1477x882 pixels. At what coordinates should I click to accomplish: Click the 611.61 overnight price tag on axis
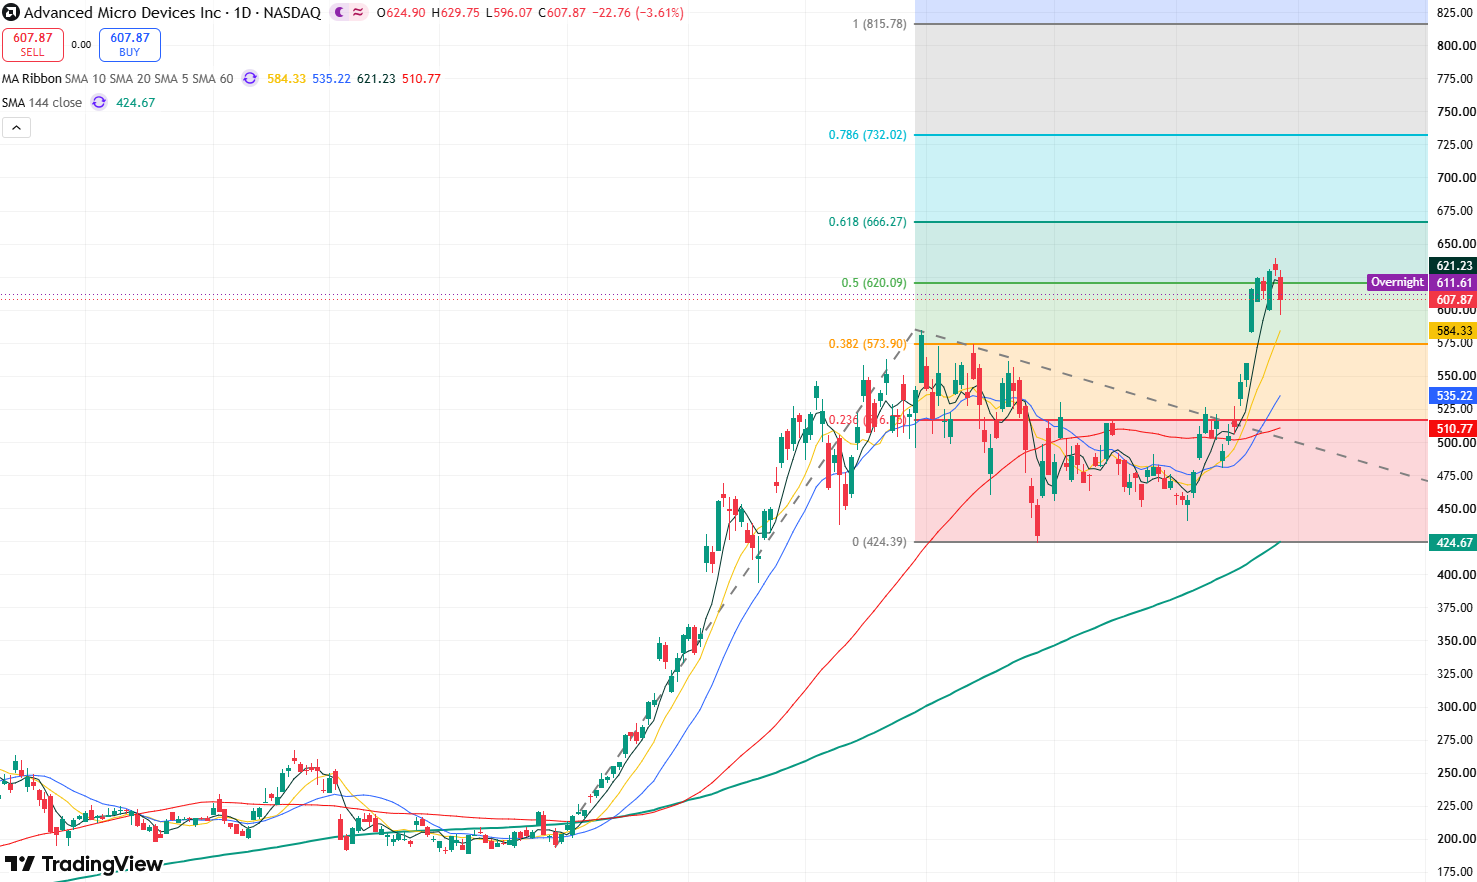(1454, 283)
